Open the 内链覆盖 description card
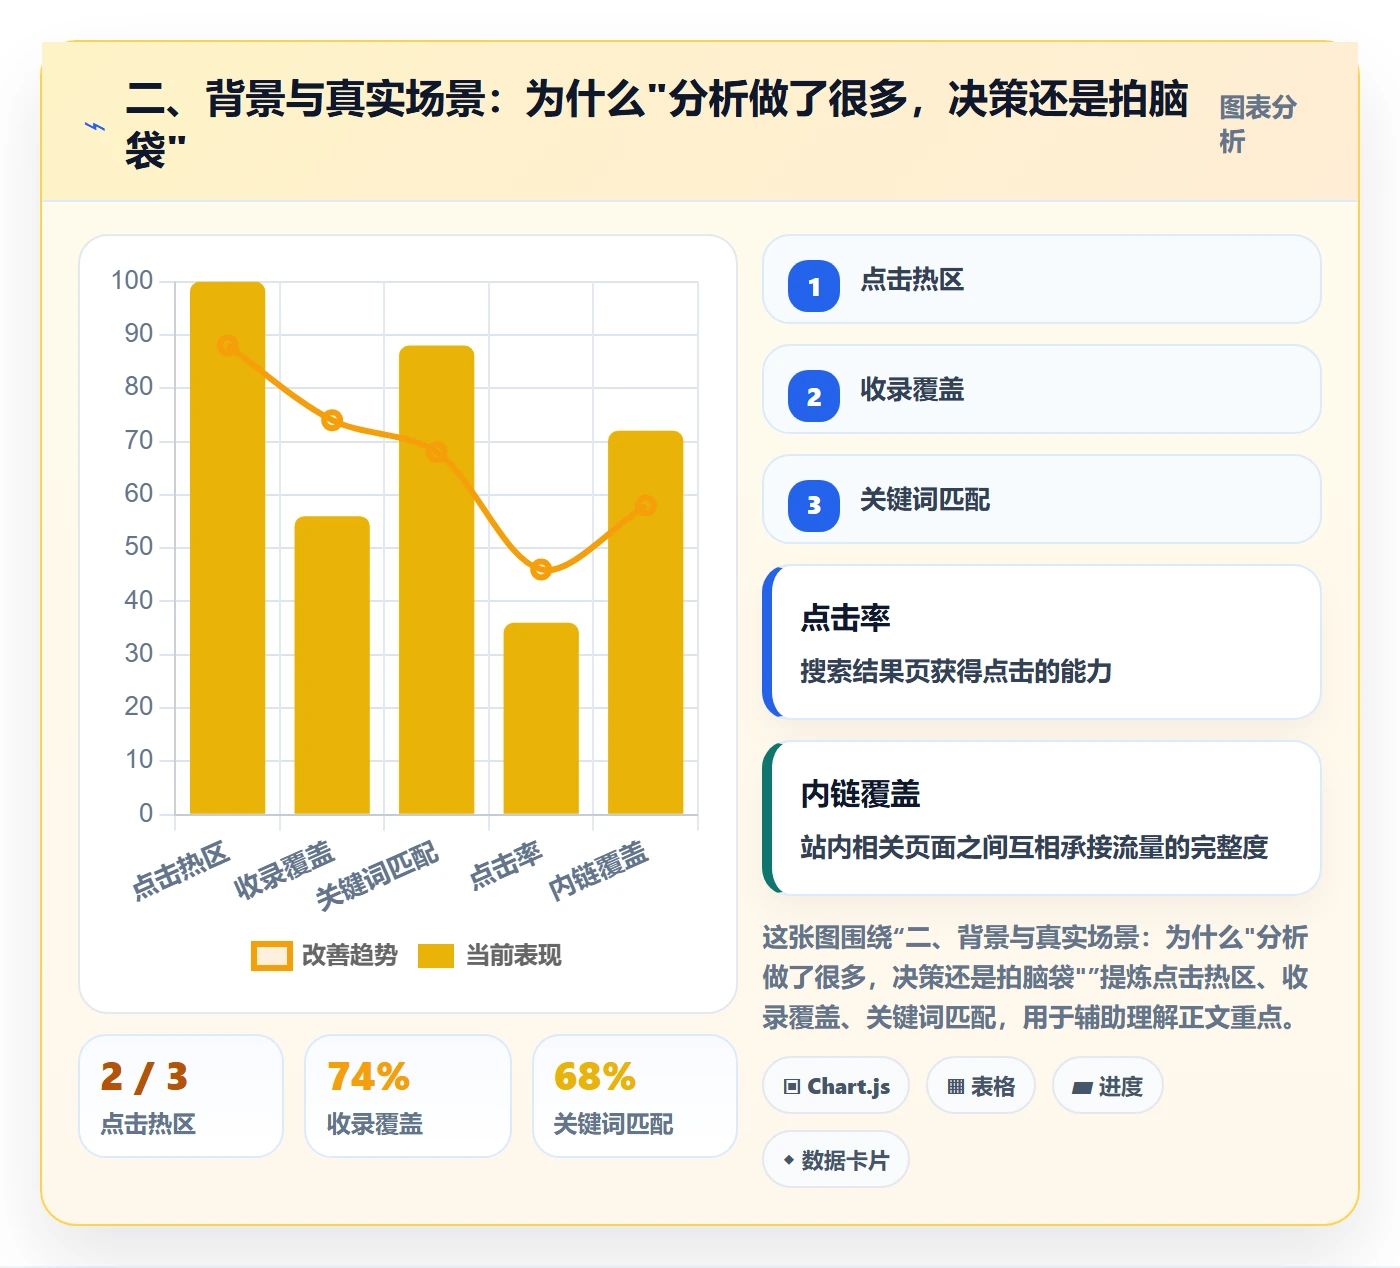The image size is (1400, 1268). (x=1041, y=818)
